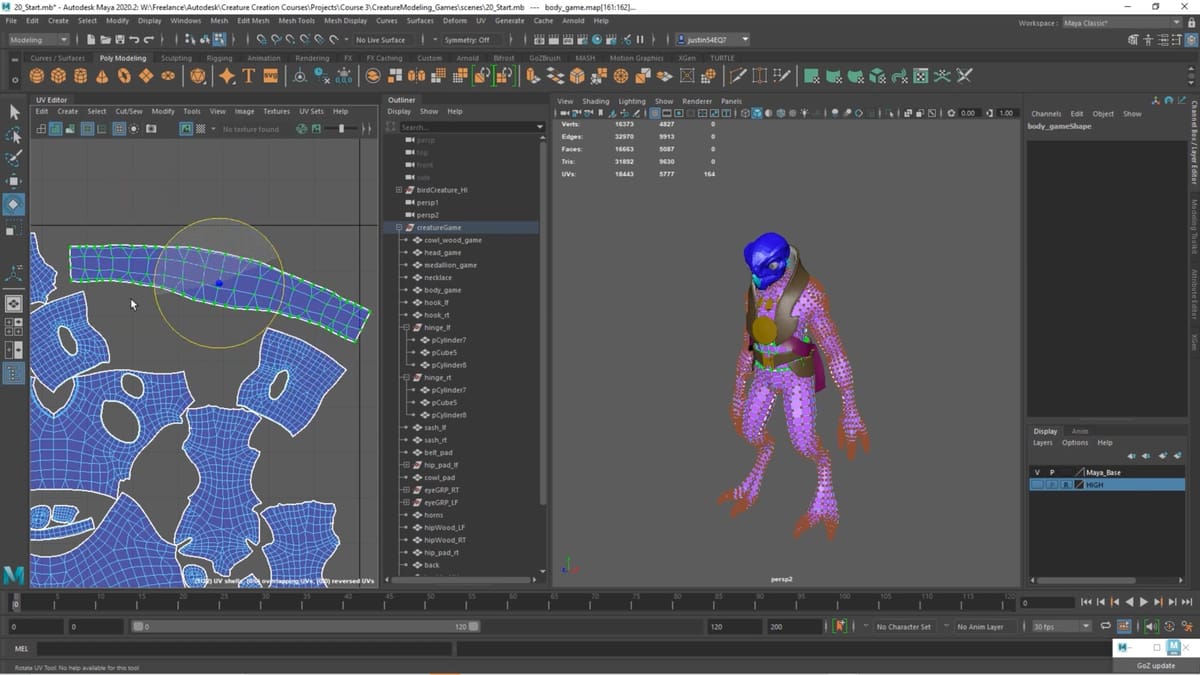The width and height of the screenshot is (1200, 675).
Task: Click the Undo arrow in status line
Action: 133,40
